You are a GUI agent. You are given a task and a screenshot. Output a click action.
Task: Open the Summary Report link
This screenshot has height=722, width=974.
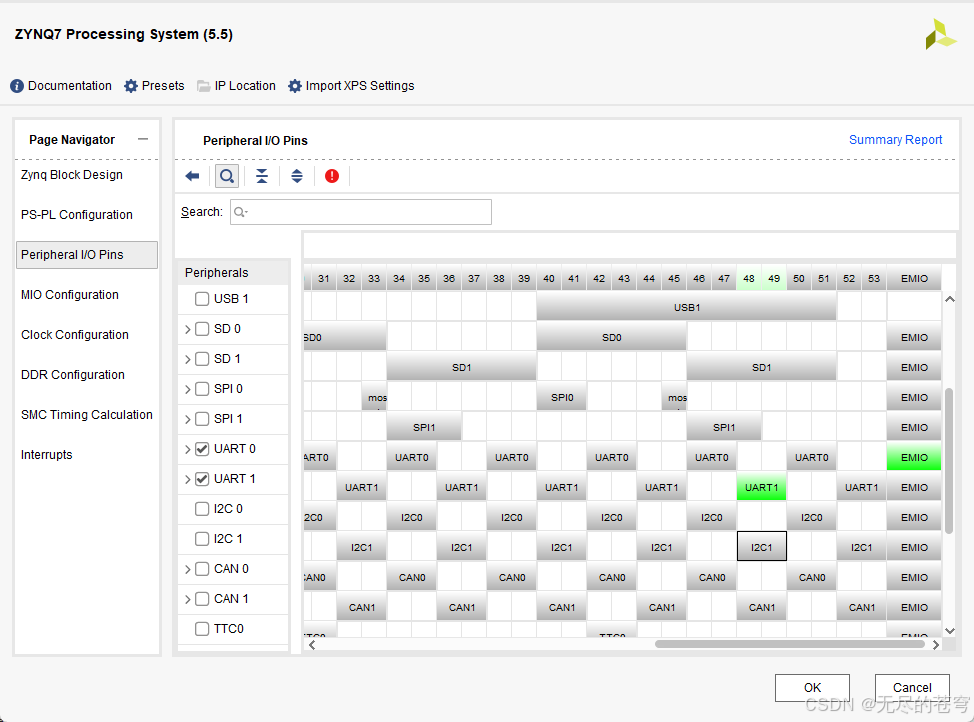pos(895,140)
